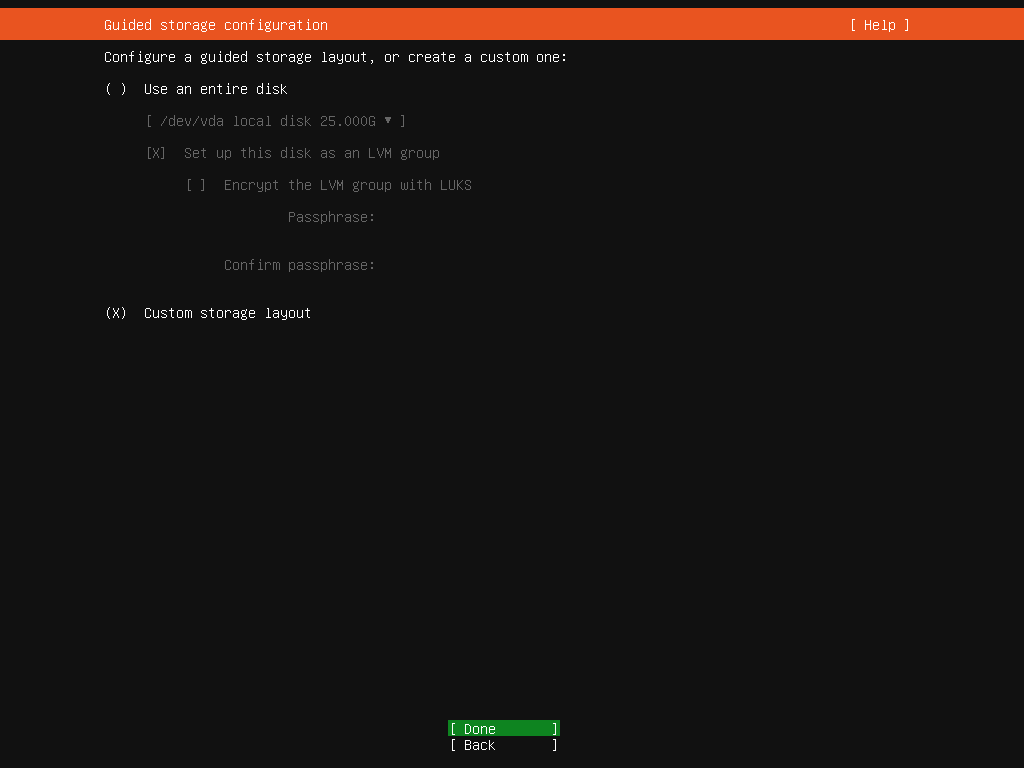1024x768 pixels.
Task: Click the disk selector arrow for /dev/vda
Action: click(x=389, y=121)
